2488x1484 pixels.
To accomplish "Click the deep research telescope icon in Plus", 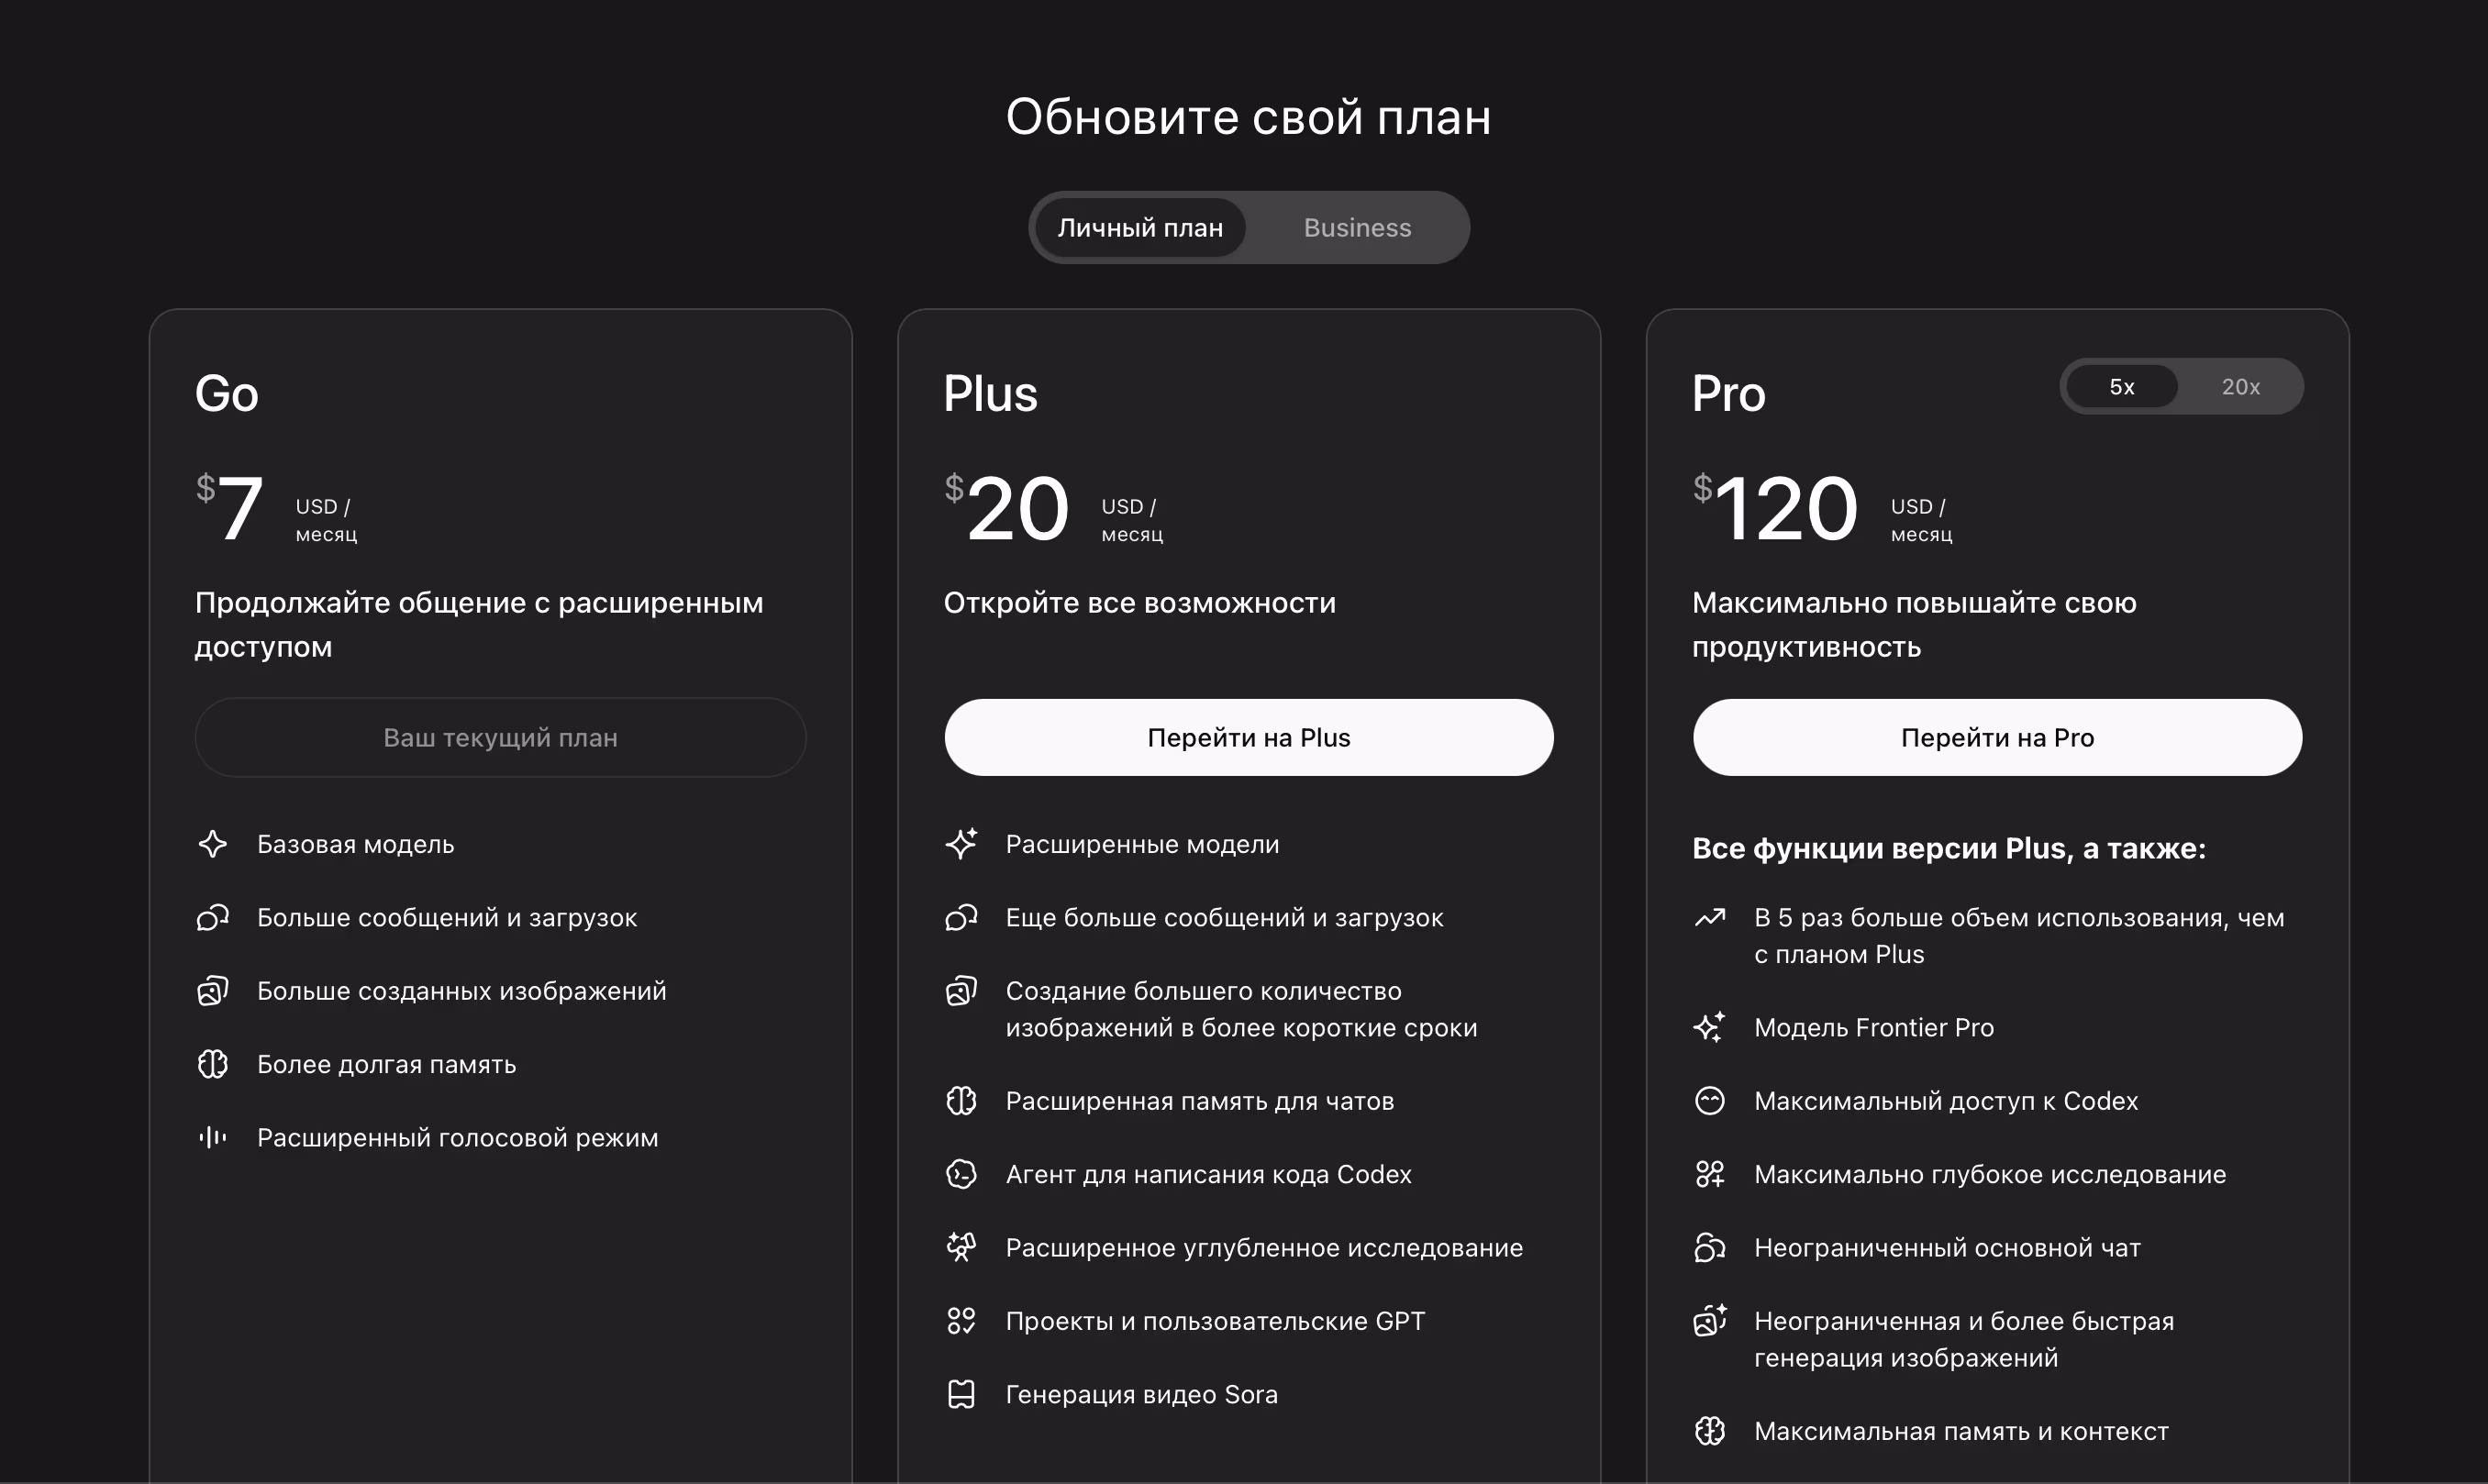I will 961,1247.
